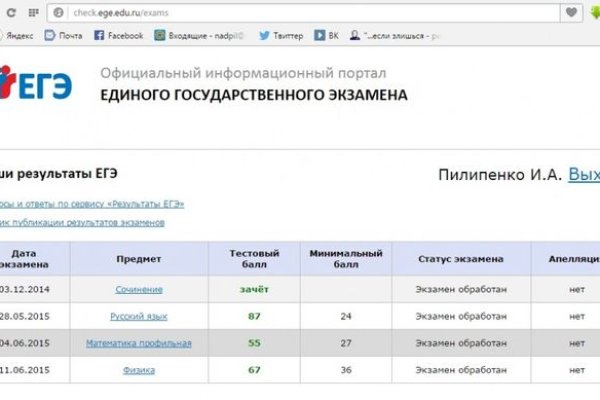Image resolution: width=600 pixels, height=400 pixels.
Task: Open the Результаты ЕГЭ questions and answers link
Action: [90, 203]
